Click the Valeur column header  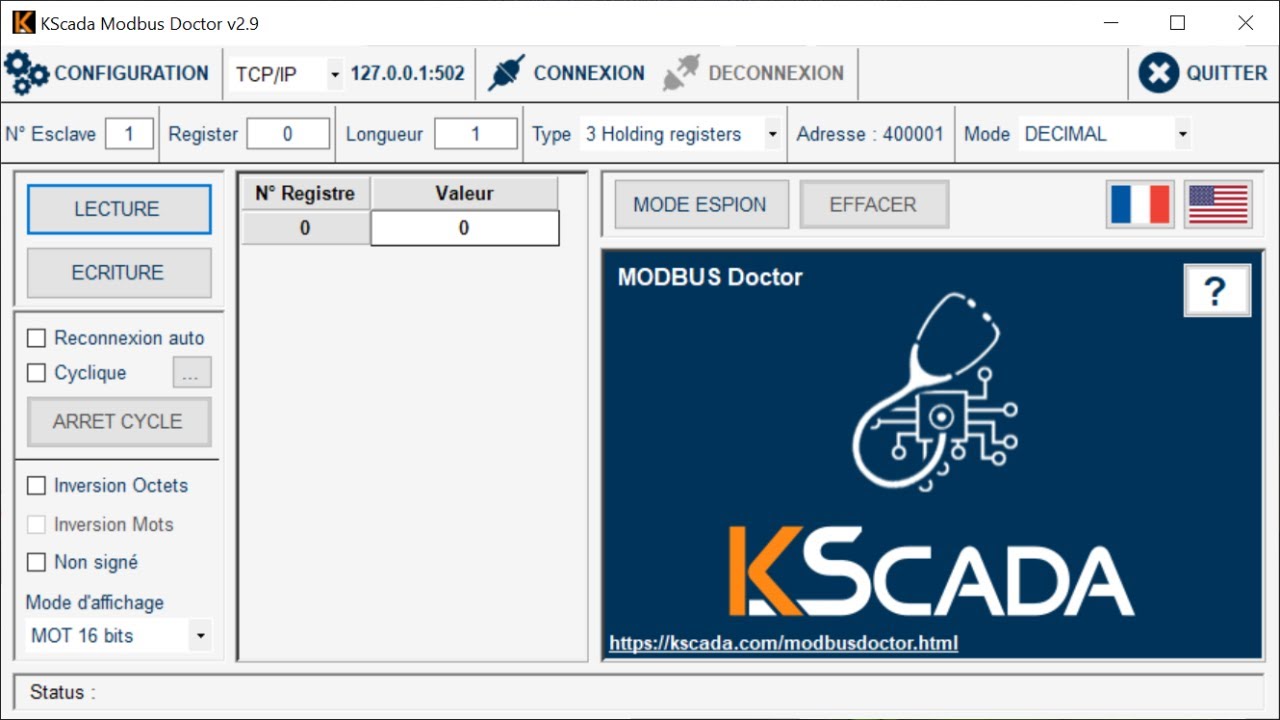(x=465, y=193)
